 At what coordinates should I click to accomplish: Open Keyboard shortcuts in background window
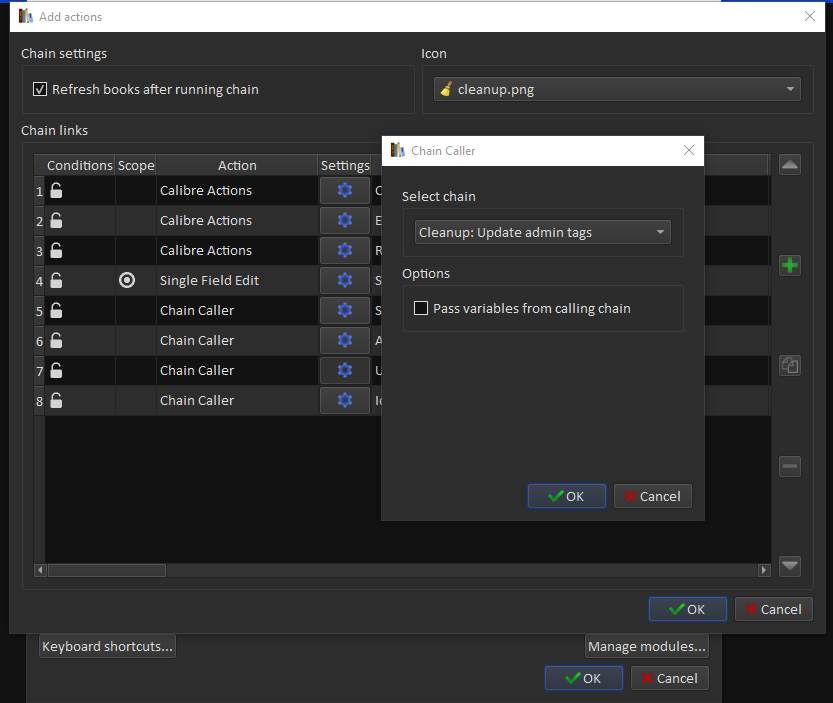coord(107,646)
